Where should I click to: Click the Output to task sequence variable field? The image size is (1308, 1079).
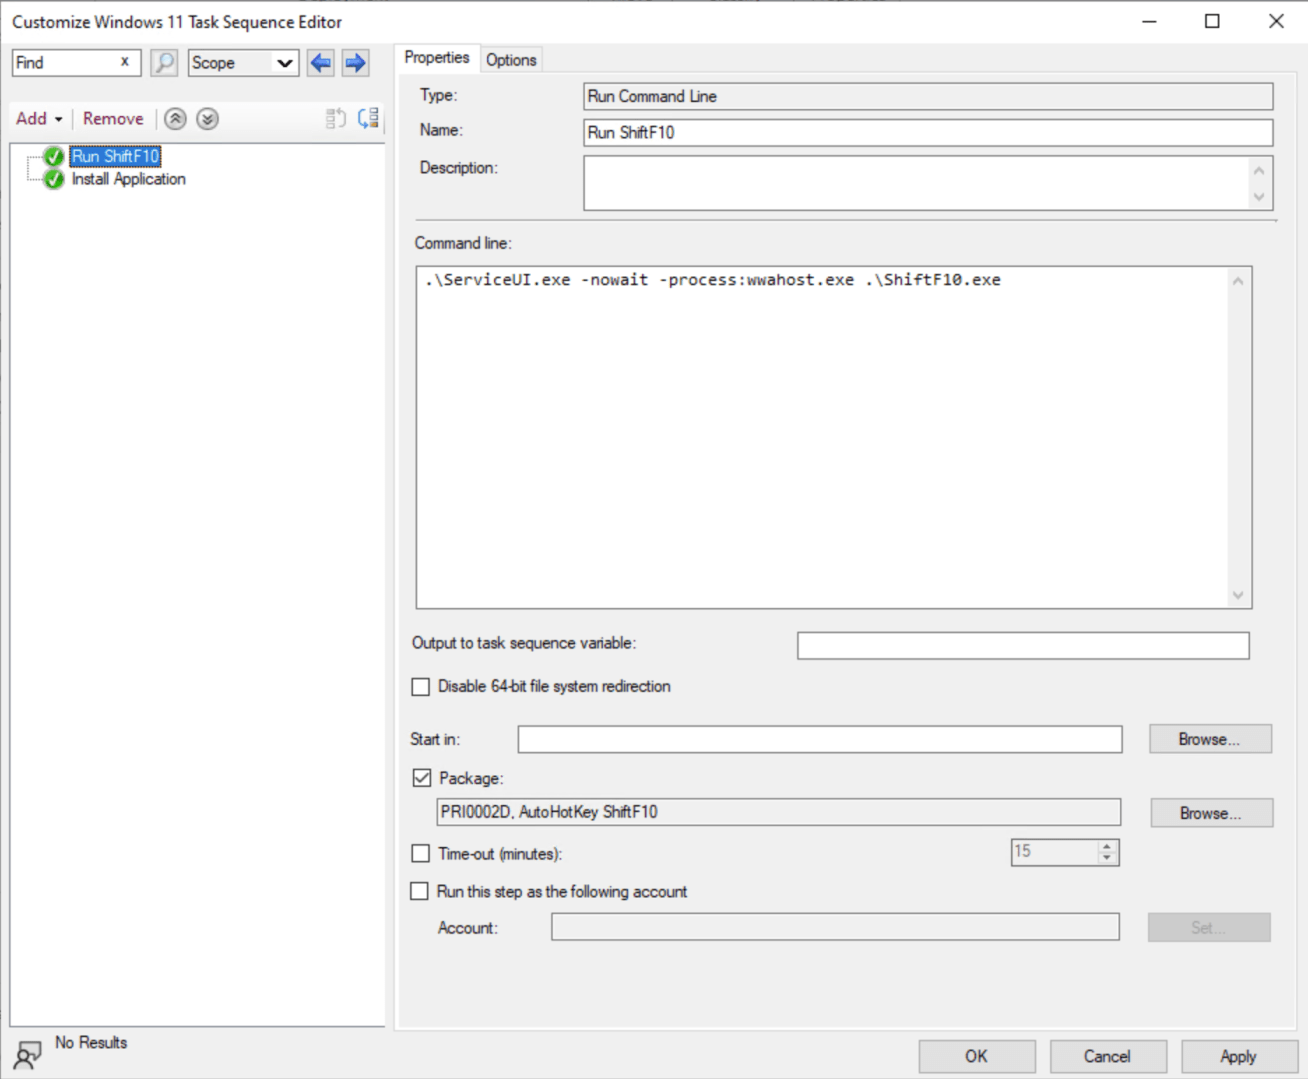(x=1022, y=646)
